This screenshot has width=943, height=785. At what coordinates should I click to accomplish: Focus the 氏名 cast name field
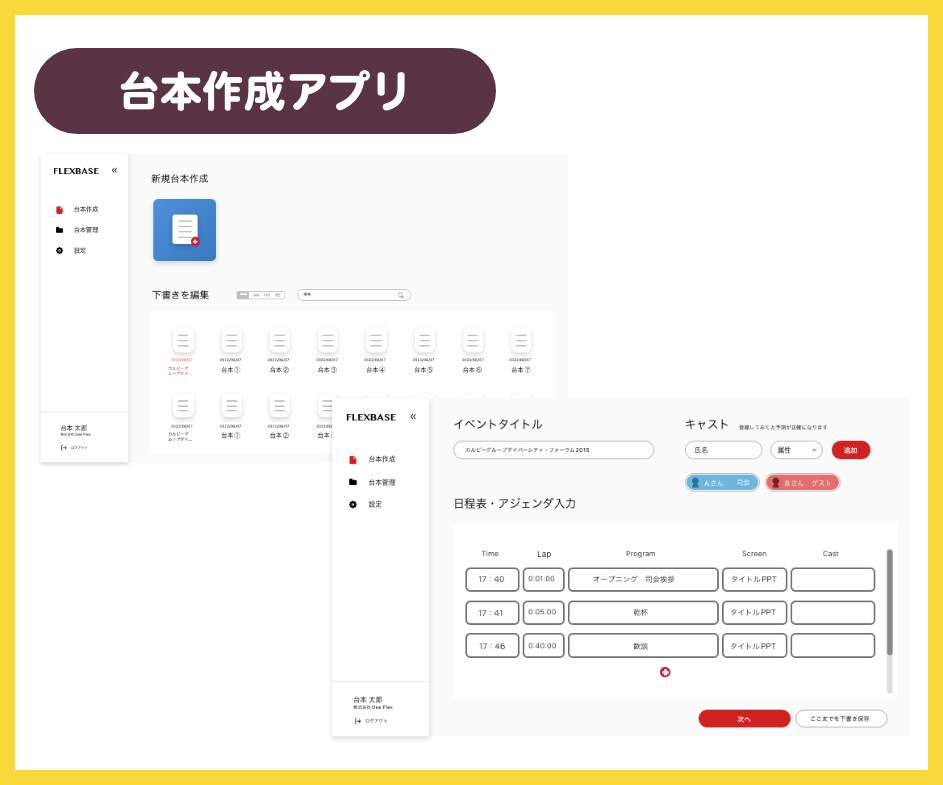coord(723,450)
